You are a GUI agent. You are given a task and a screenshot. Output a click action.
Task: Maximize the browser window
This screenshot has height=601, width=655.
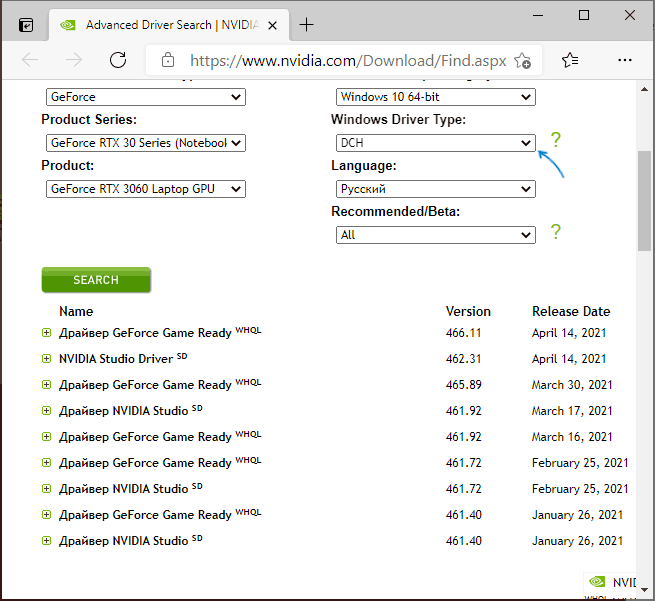click(584, 15)
